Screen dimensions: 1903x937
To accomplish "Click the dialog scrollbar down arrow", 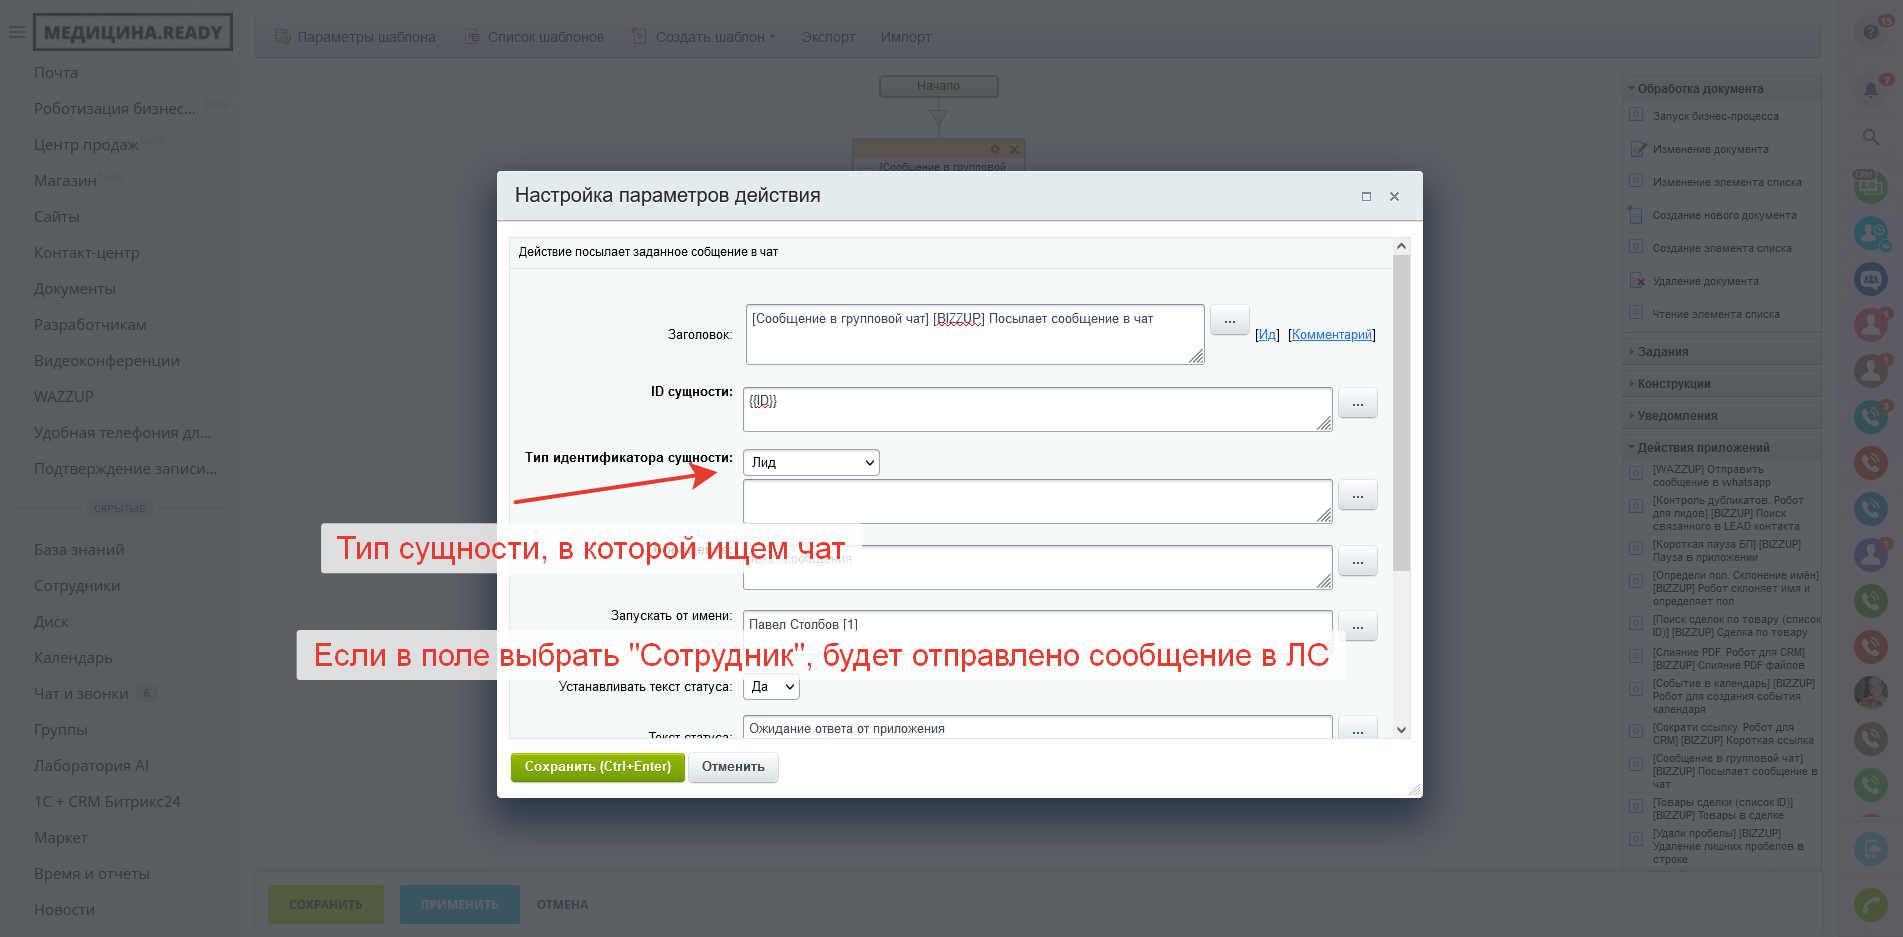I will click(1401, 730).
